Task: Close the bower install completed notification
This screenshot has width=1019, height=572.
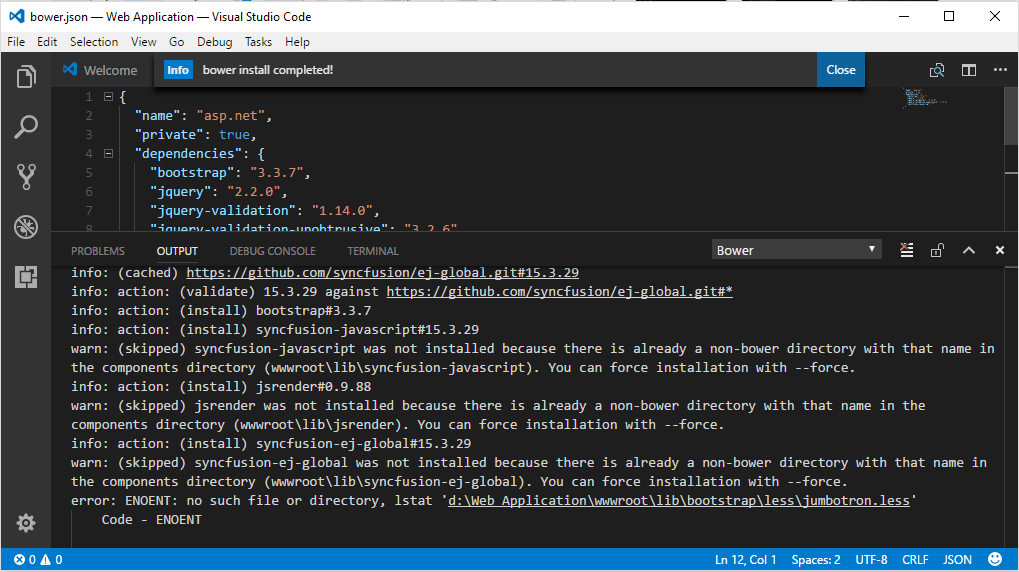Action: 840,70
